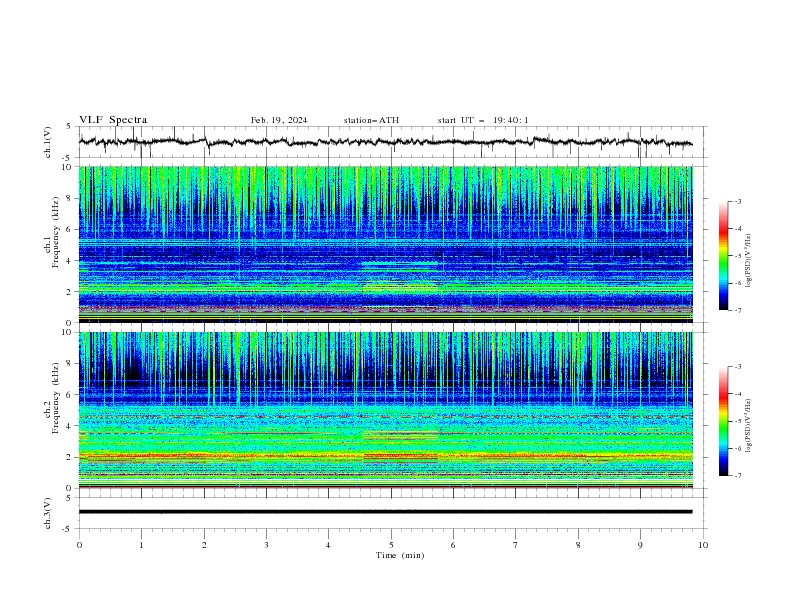Click inside the ch.1 spectrogram panel
This screenshot has height=612, width=792.
click(x=386, y=244)
